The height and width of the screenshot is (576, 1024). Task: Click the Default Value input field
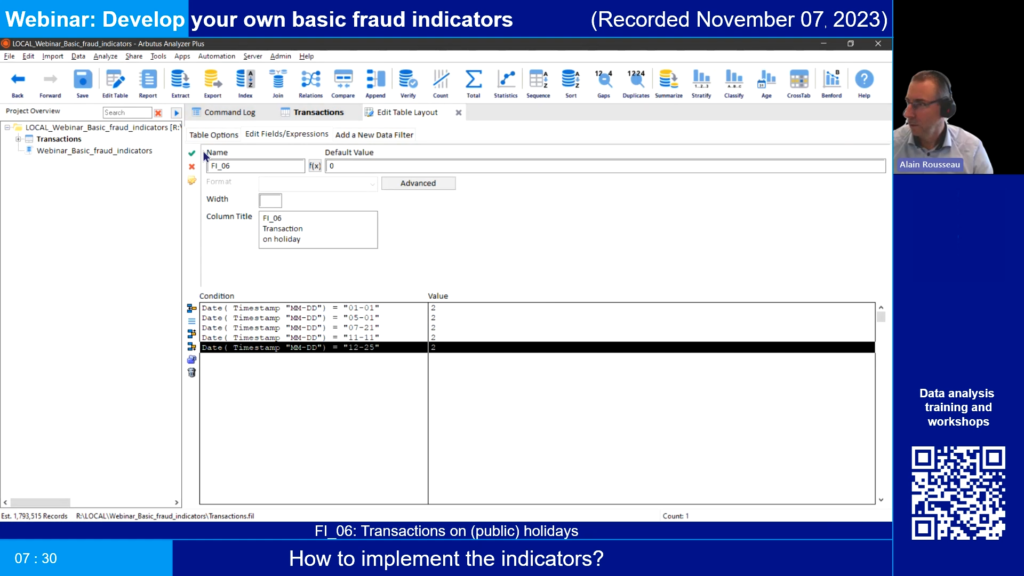tap(605, 166)
